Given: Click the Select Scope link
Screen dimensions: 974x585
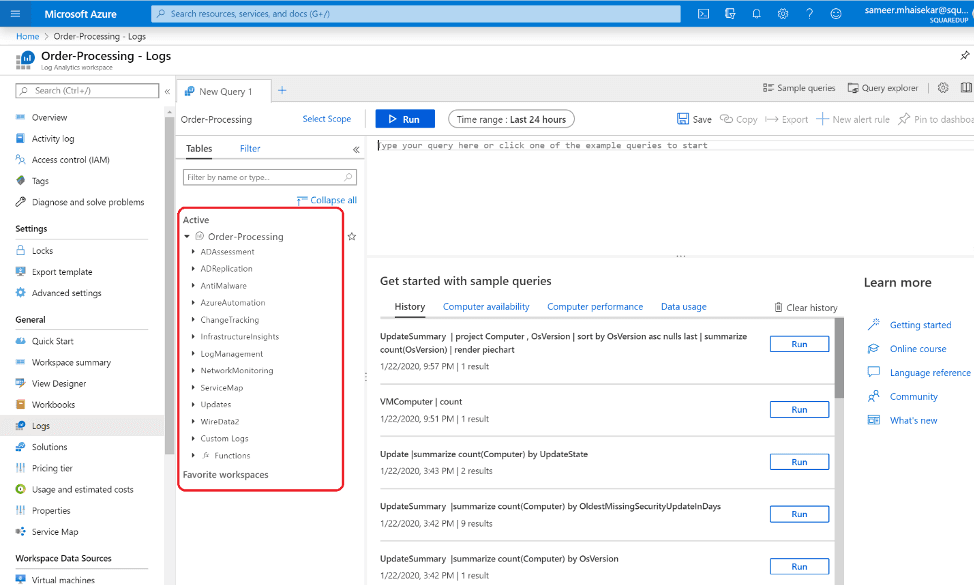Looking at the screenshot, I should pos(326,119).
